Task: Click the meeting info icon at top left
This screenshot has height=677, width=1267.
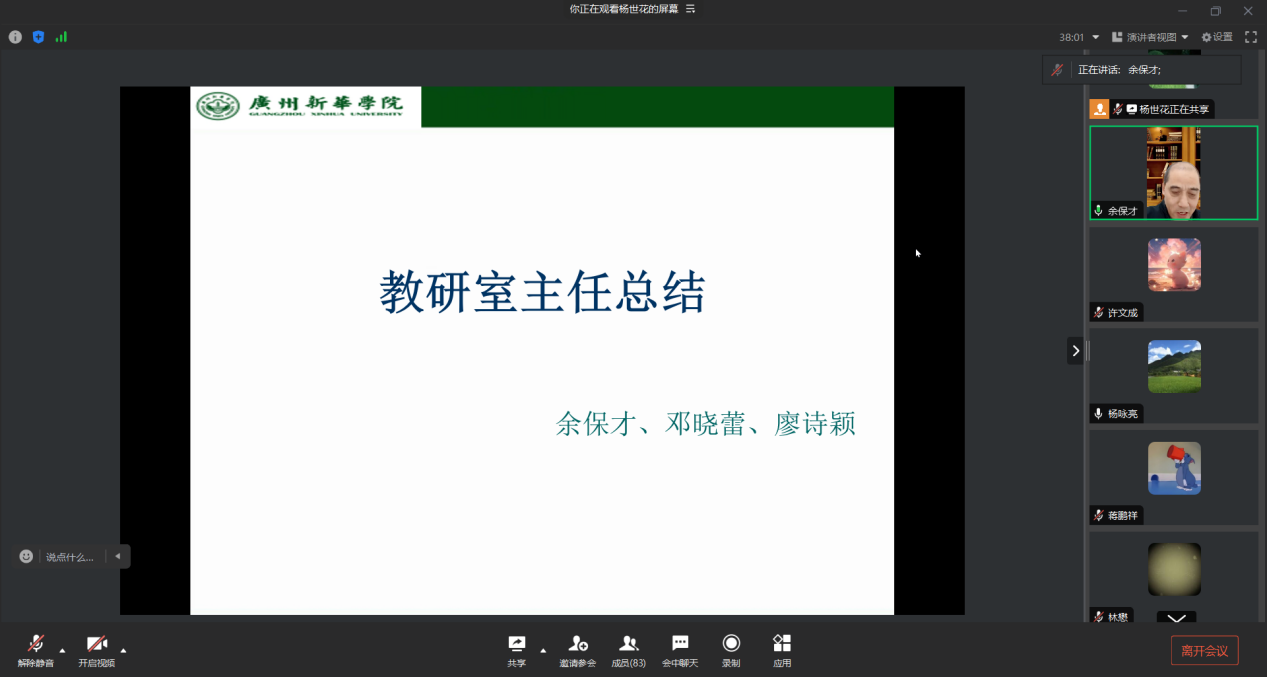Action: pyautogui.click(x=15, y=37)
